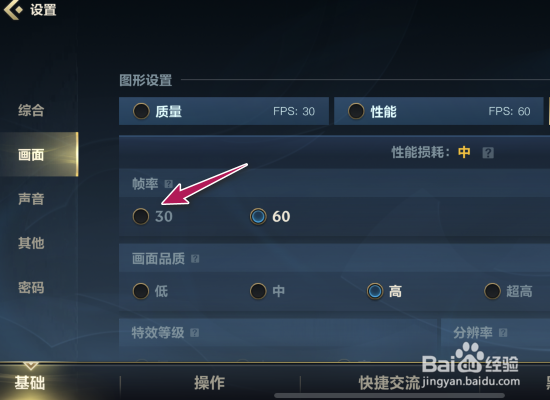Choose the 性能 FPS 60 preset

point(438,111)
